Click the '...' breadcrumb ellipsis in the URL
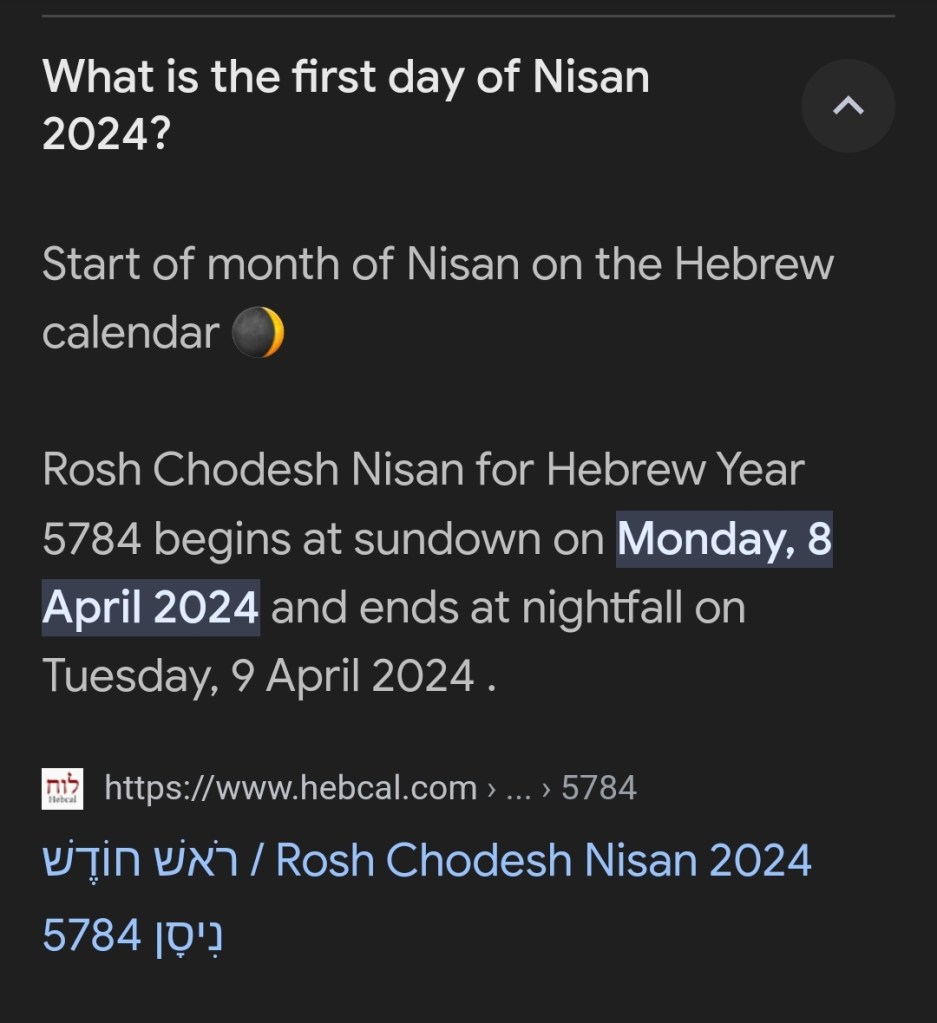Image resolution: width=937 pixels, height=1023 pixels. (520, 788)
